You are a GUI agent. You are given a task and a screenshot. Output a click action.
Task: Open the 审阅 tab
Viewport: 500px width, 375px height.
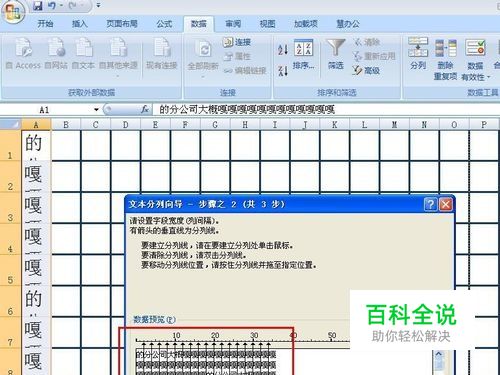233,24
